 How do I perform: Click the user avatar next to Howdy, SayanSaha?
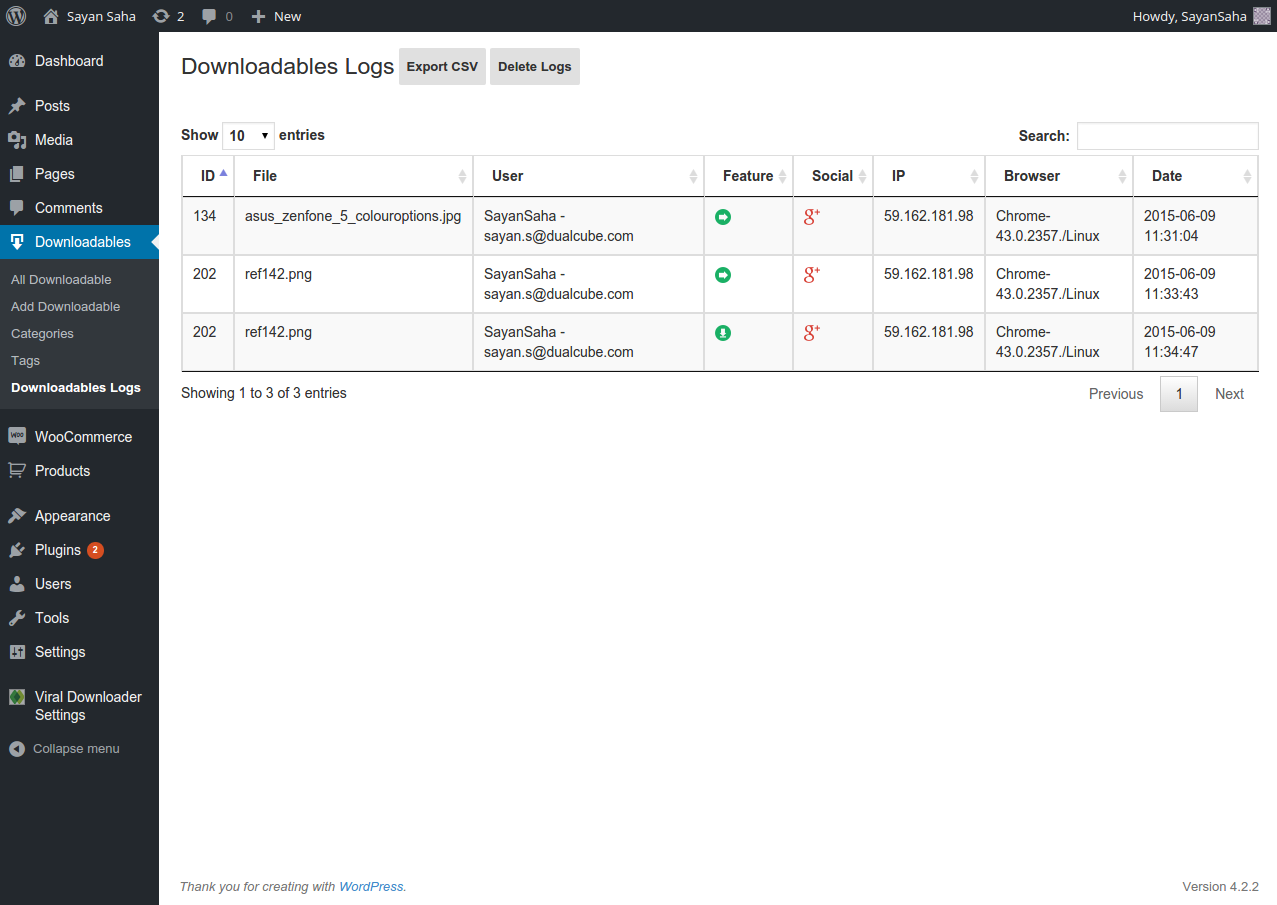coord(1262,16)
